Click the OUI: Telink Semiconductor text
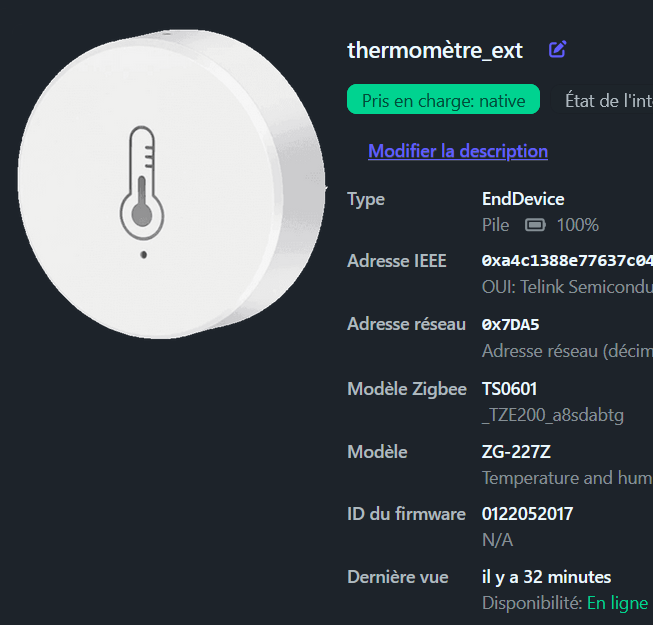Screen dimensions: 653x625 [x=567, y=287]
